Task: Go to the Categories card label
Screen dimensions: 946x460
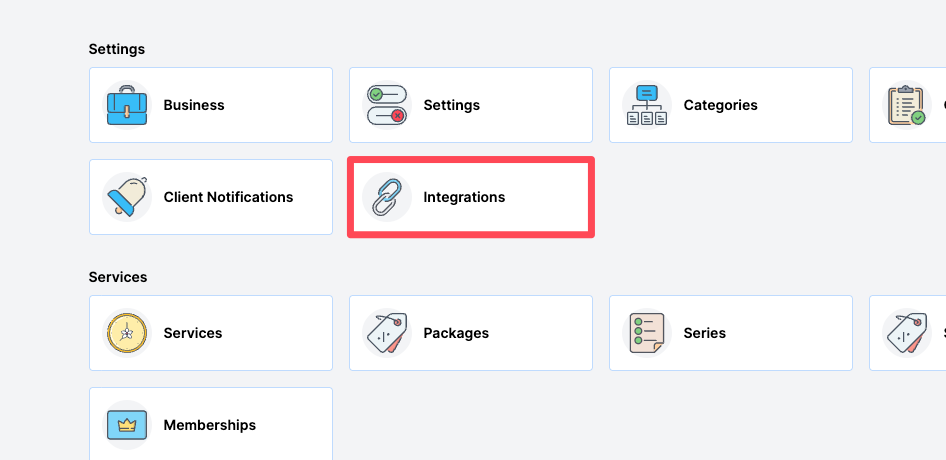Action: click(720, 105)
